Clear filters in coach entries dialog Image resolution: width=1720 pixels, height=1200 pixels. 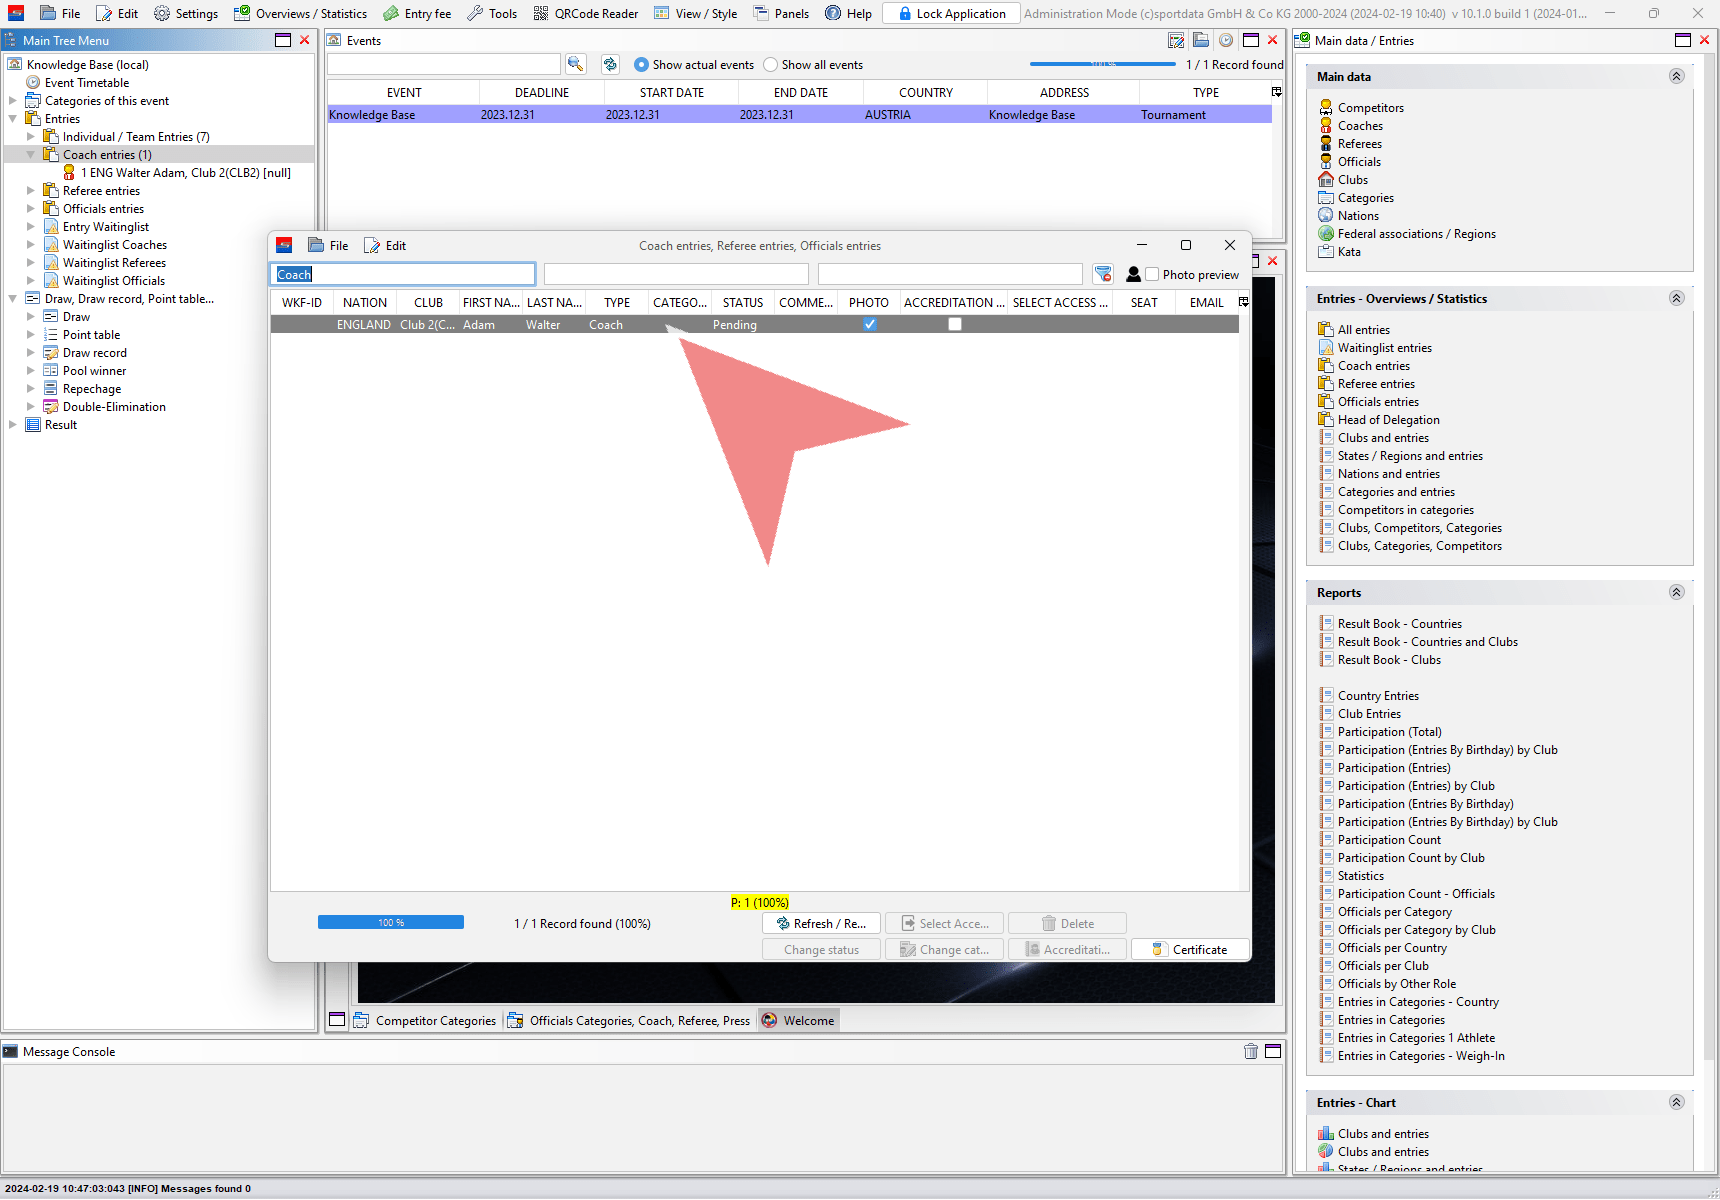click(x=1103, y=274)
